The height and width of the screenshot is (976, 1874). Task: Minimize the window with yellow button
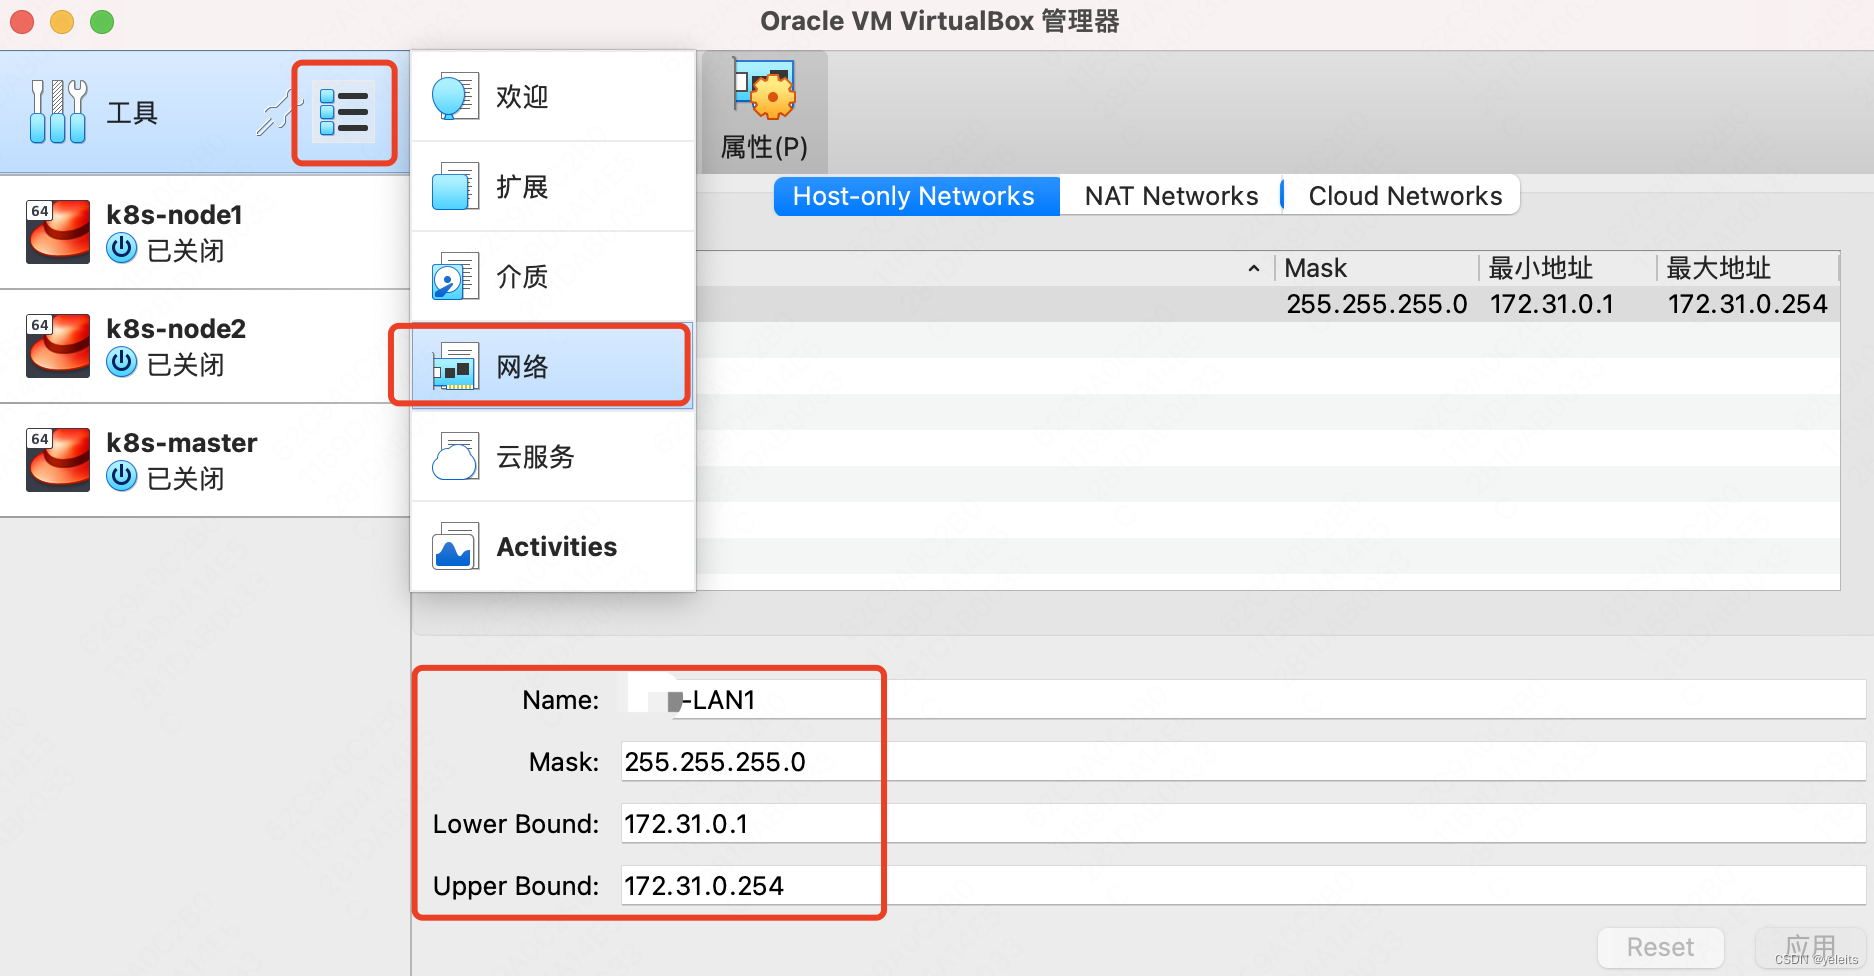click(x=62, y=22)
